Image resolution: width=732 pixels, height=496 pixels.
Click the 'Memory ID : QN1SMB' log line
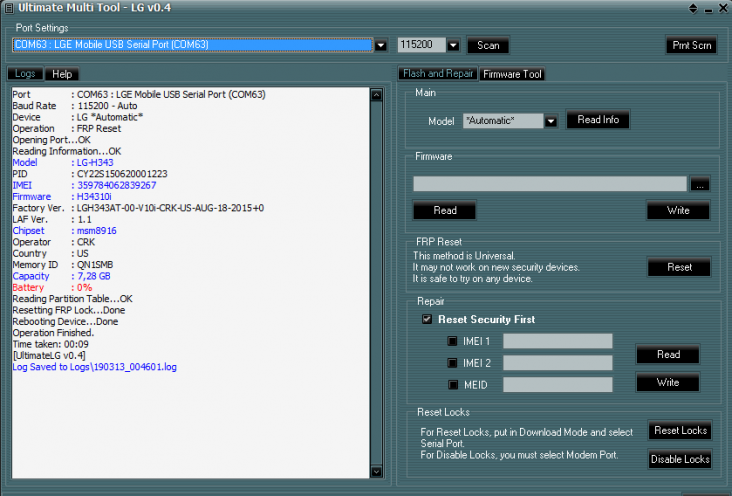pyautogui.click(x=63, y=265)
